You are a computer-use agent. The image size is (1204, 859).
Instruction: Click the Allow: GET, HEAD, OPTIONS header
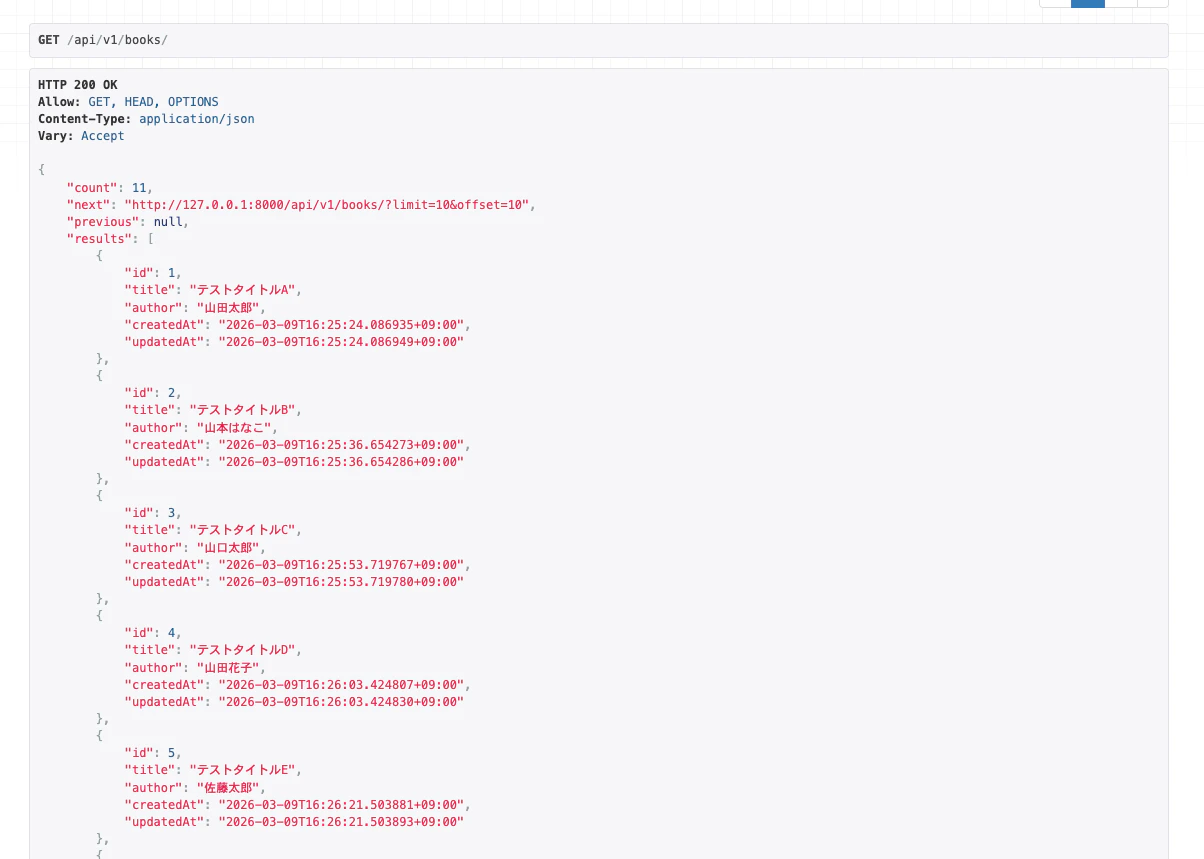click(128, 102)
